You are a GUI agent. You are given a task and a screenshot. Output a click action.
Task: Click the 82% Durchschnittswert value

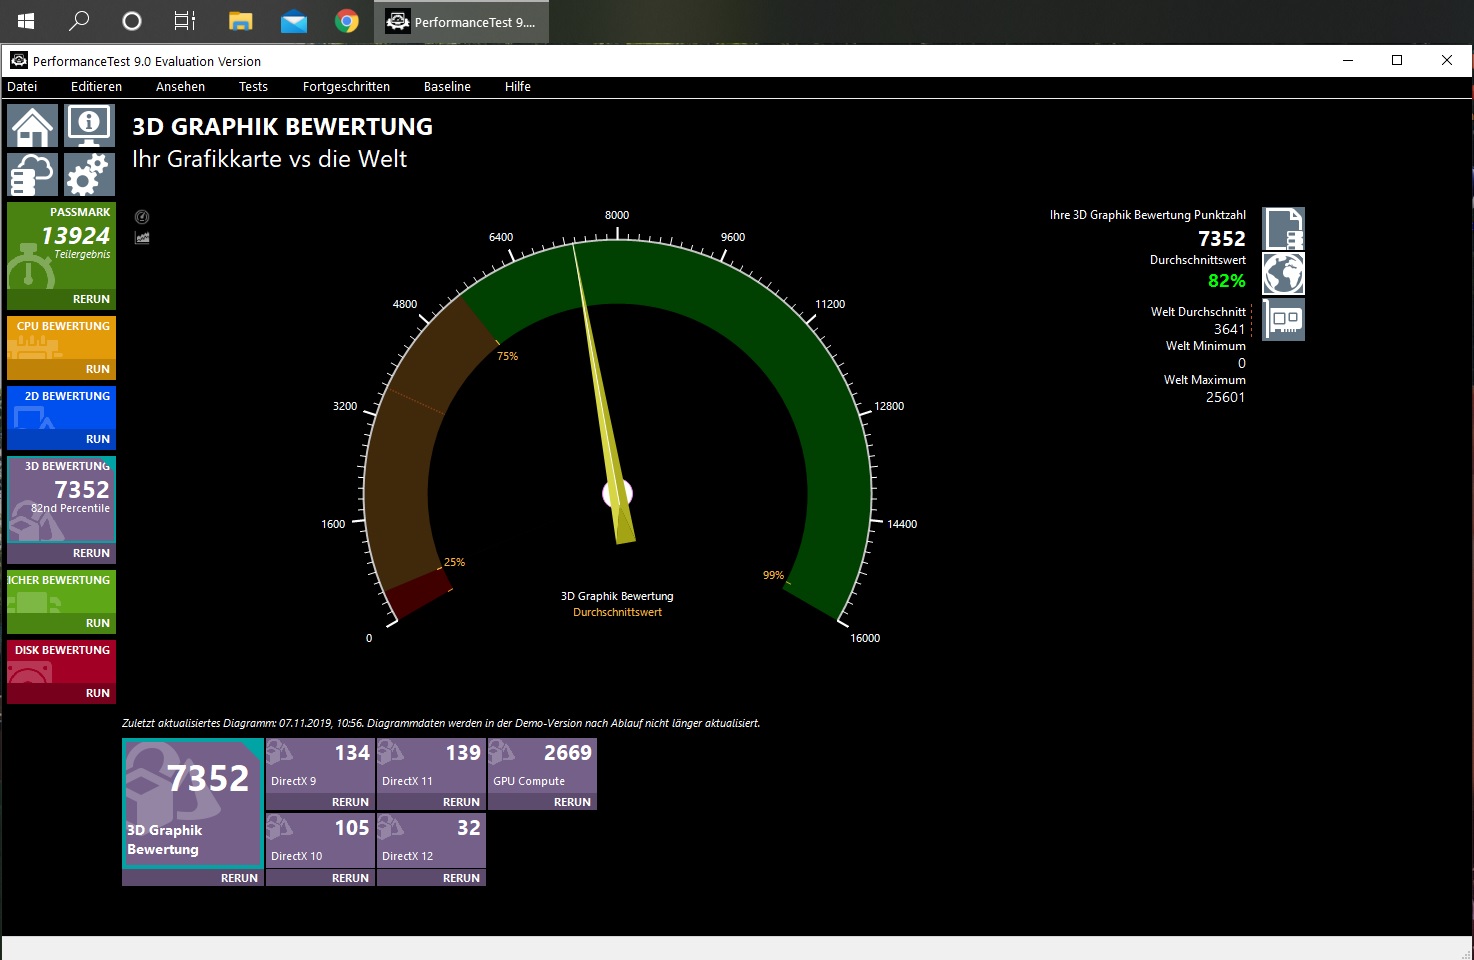pos(1226,281)
